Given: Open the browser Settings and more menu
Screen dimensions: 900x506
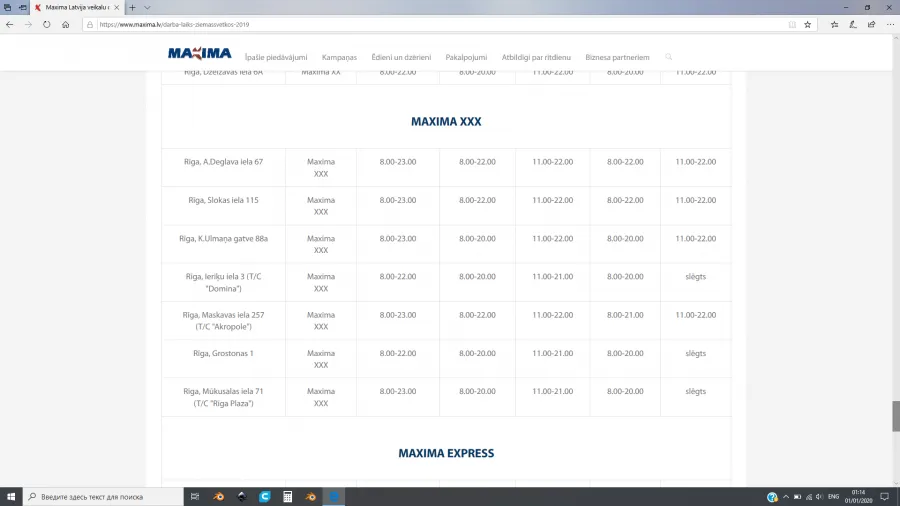Looking at the screenshot, I should pyautogui.click(x=890, y=25).
